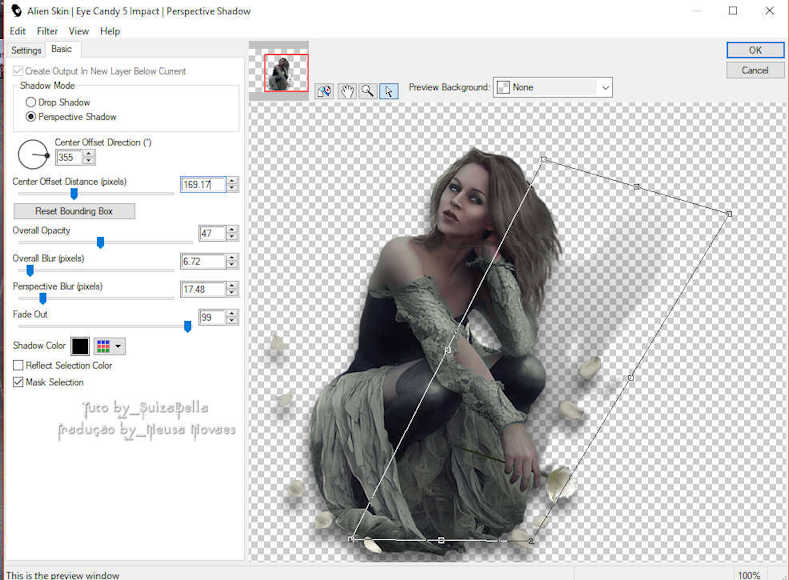
Task: Click the Center Offset Distance slider handle
Action: (74, 194)
